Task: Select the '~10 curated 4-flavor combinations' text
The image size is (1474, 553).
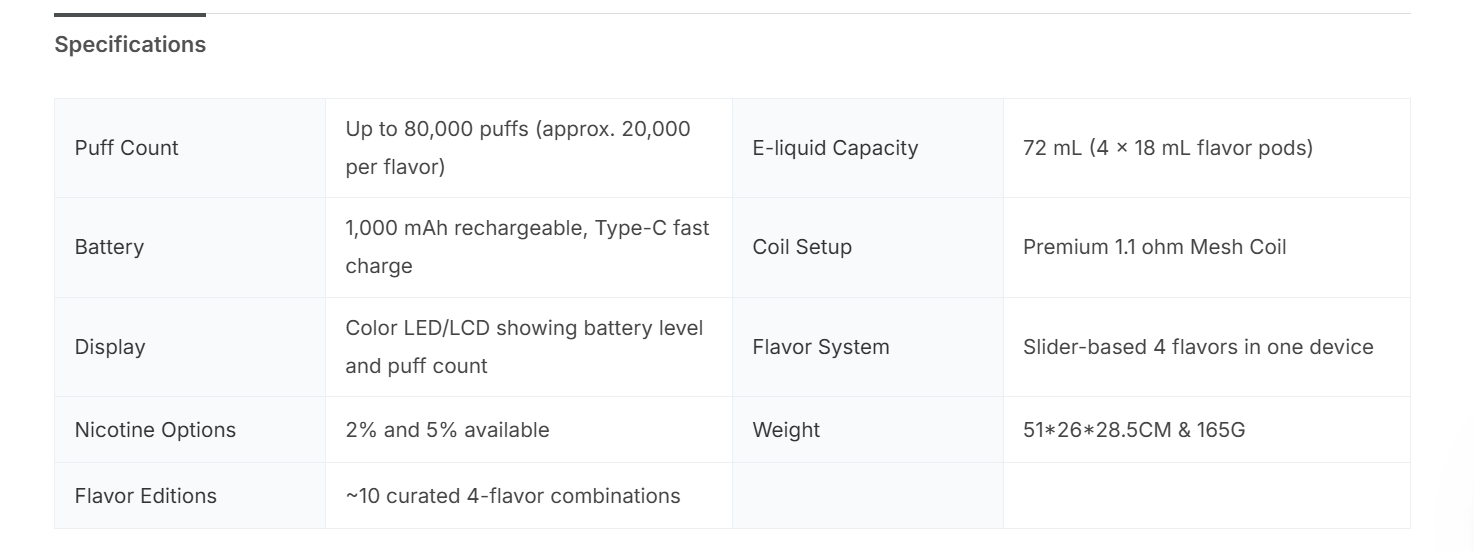Action: tap(513, 496)
